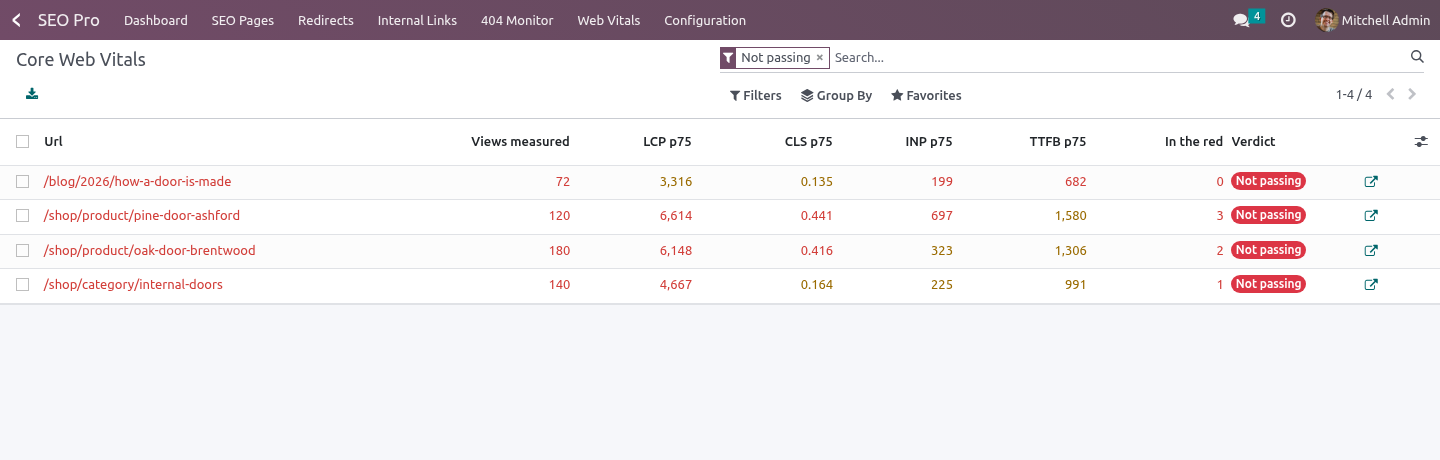Viewport: 1440px width, 460px height.
Task: Open the Web Vitals menu
Action: [609, 20]
